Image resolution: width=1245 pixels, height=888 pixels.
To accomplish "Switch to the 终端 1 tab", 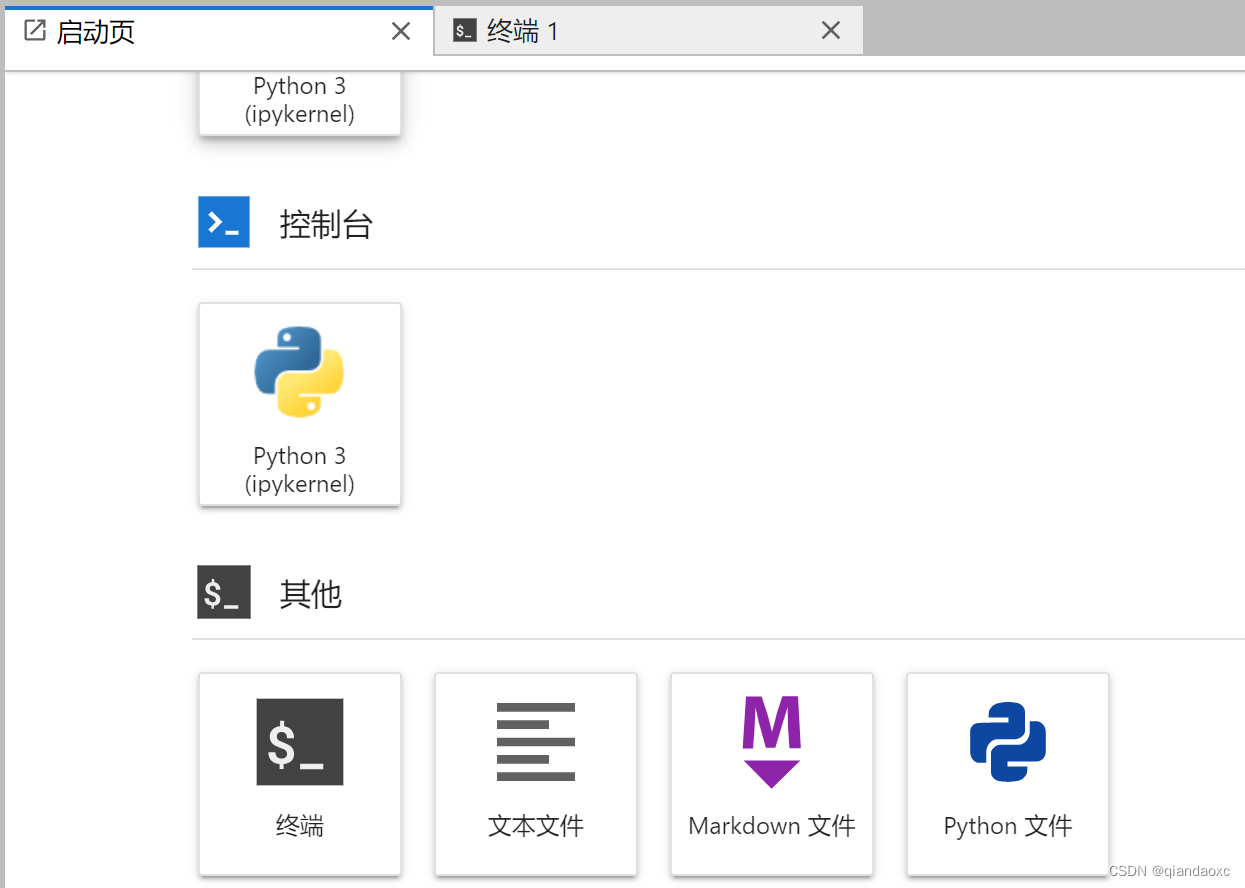I will (649, 31).
